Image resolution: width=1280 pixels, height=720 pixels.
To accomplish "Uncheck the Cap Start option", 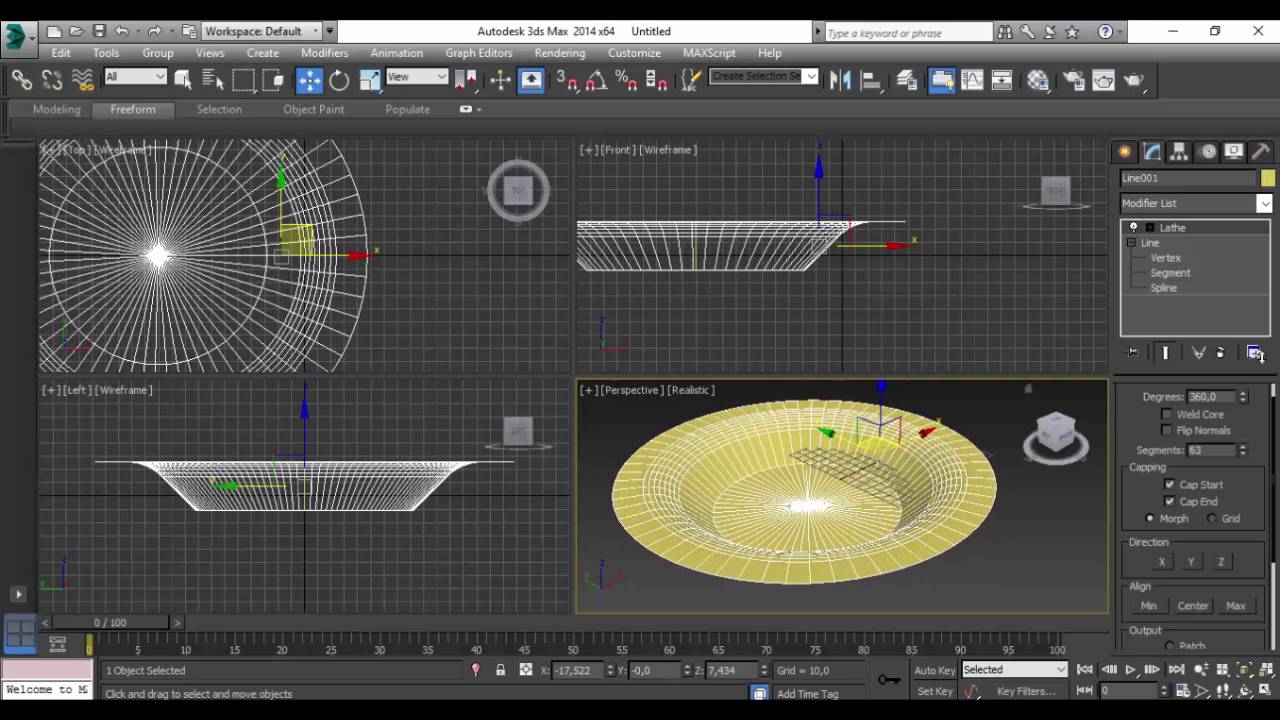I will tap(1169, 484).
